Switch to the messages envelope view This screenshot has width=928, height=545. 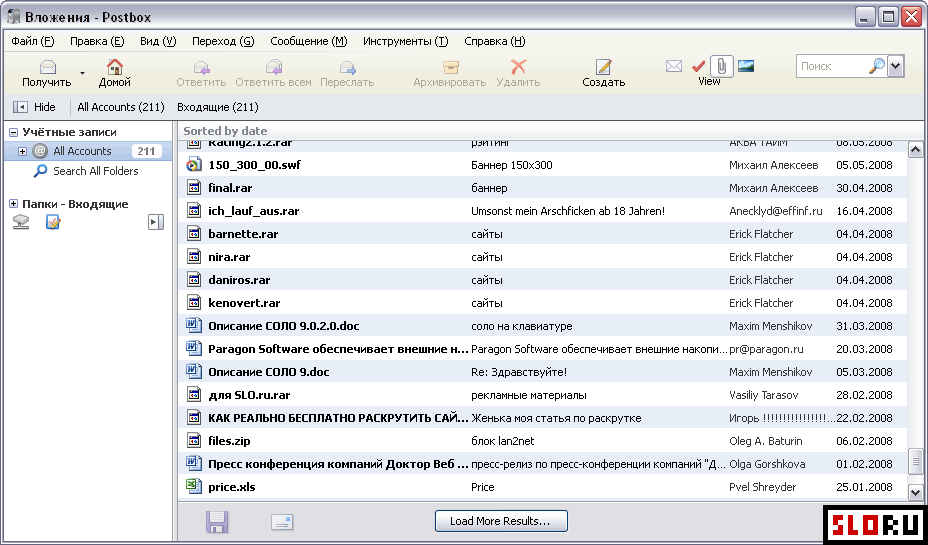tap(674, 66)
